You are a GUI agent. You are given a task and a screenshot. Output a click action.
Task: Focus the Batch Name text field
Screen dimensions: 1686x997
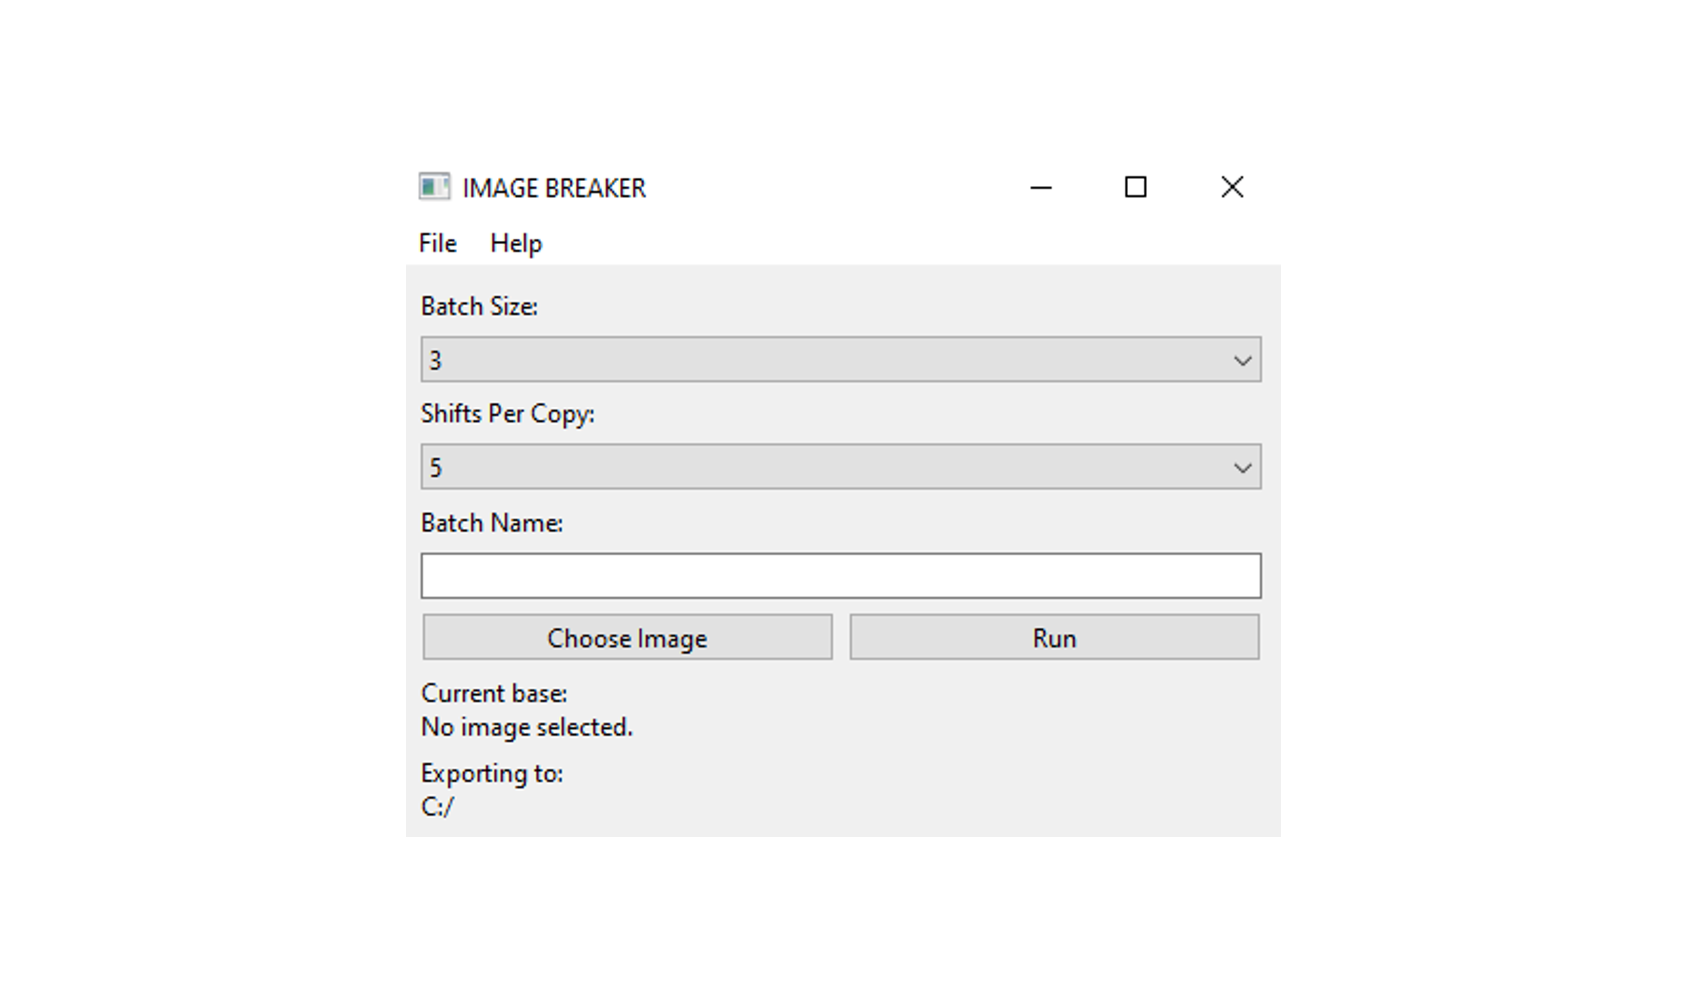click(840, 576)
